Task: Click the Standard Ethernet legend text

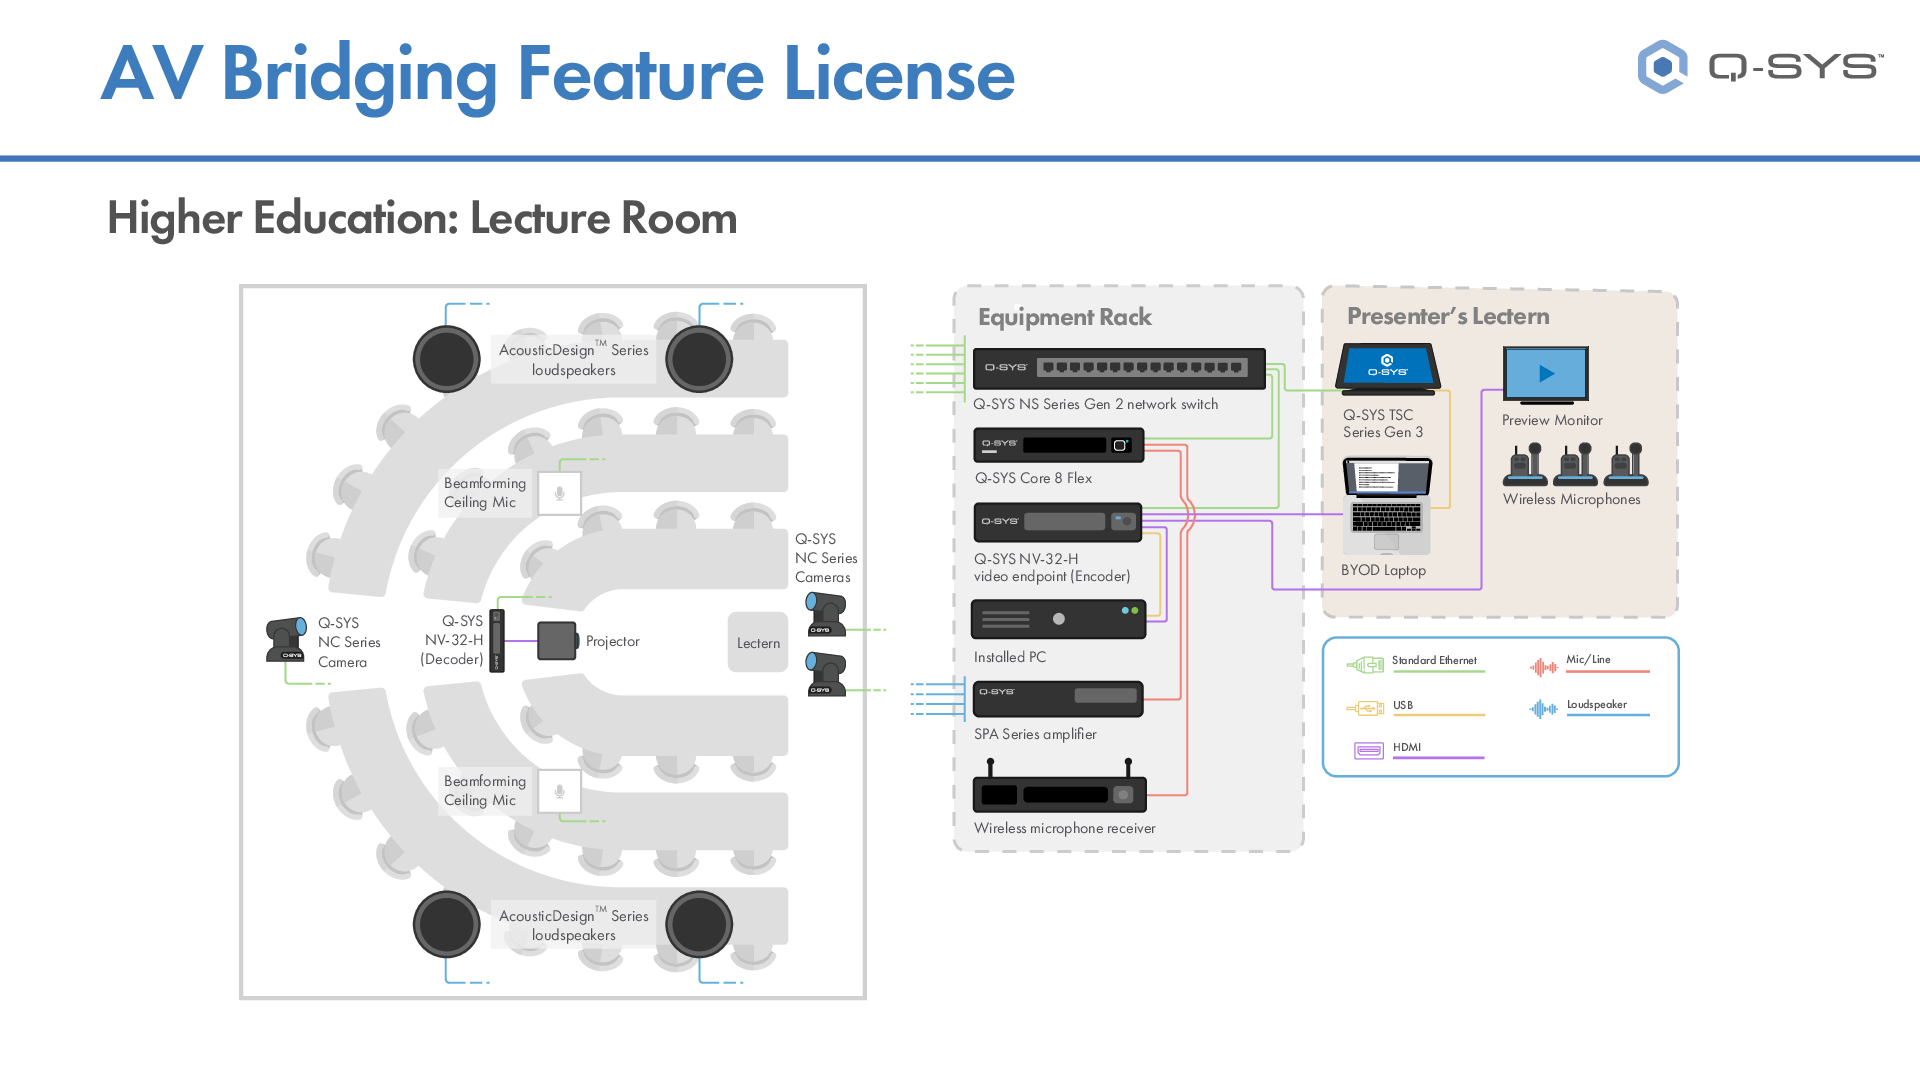Action: pos(1434,660)
